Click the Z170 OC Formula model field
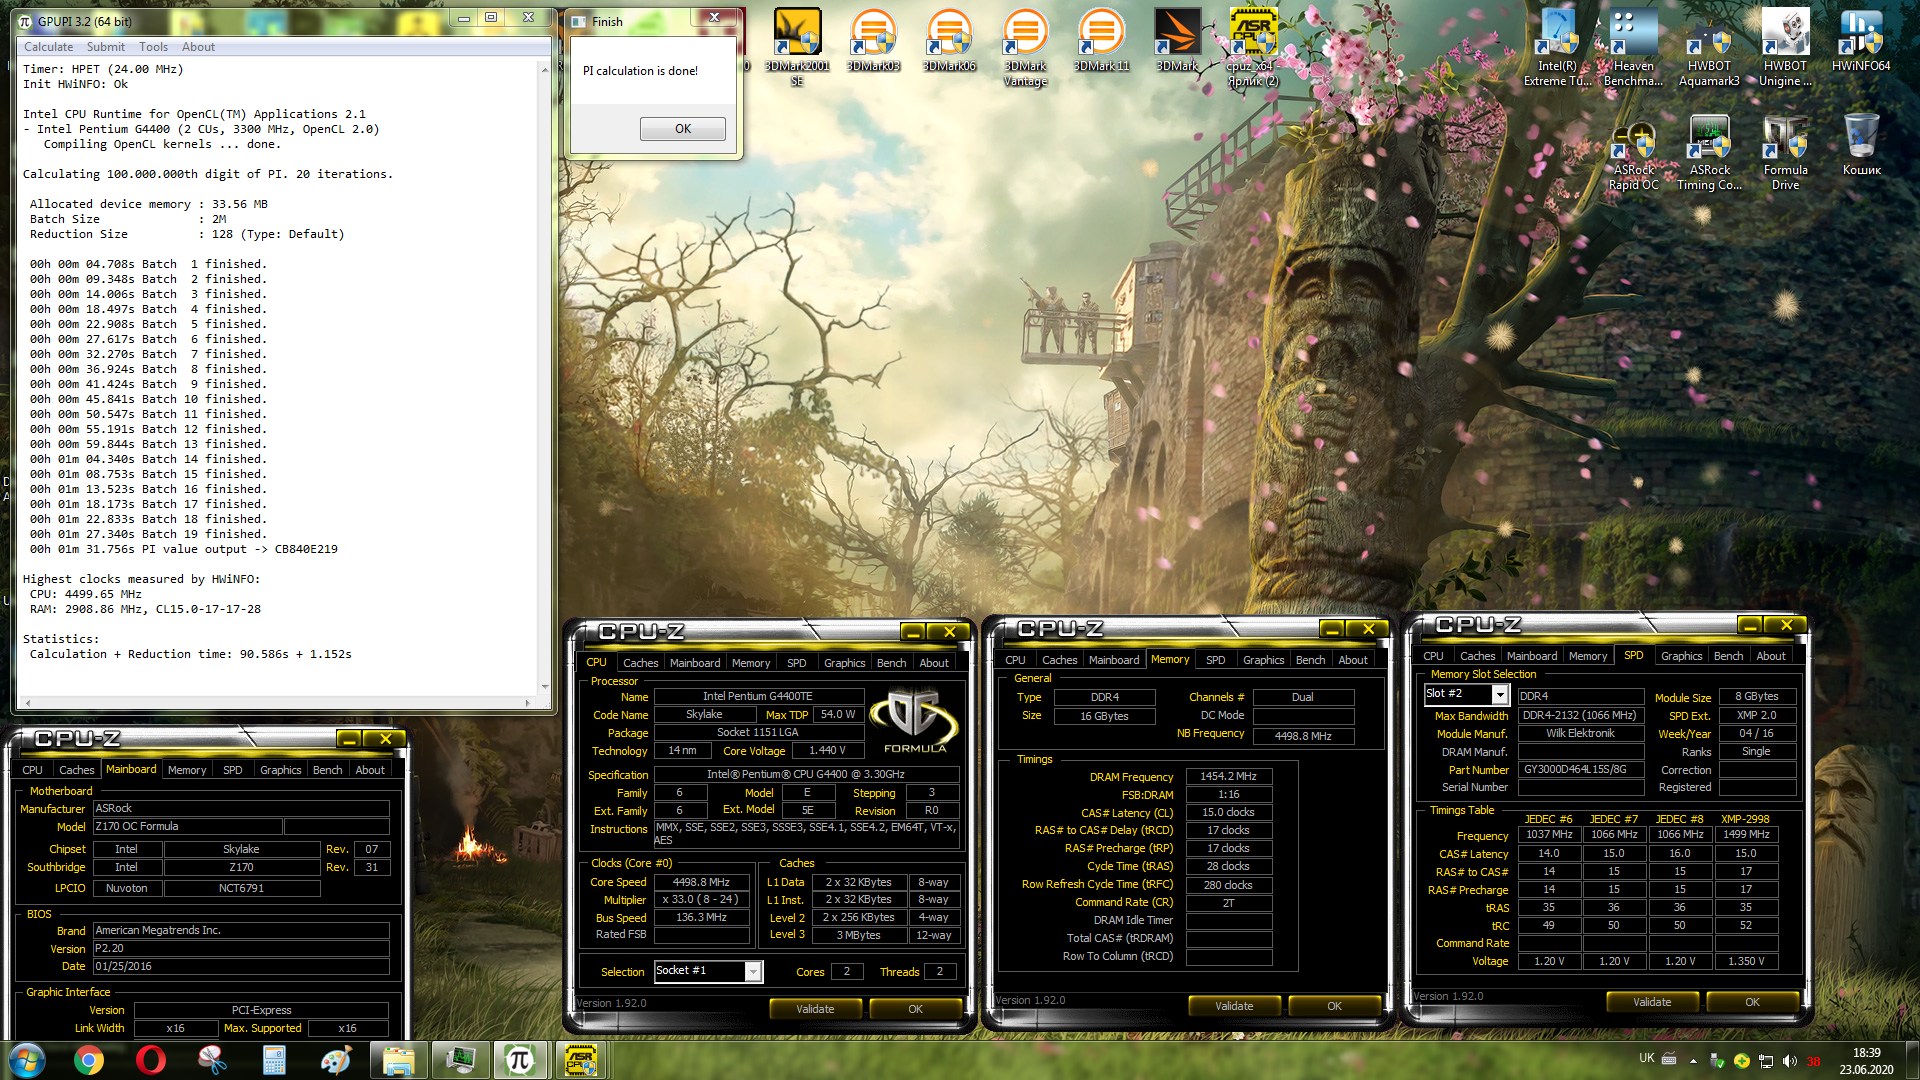The image size is (1920, 1080). (x=187, y=826)
